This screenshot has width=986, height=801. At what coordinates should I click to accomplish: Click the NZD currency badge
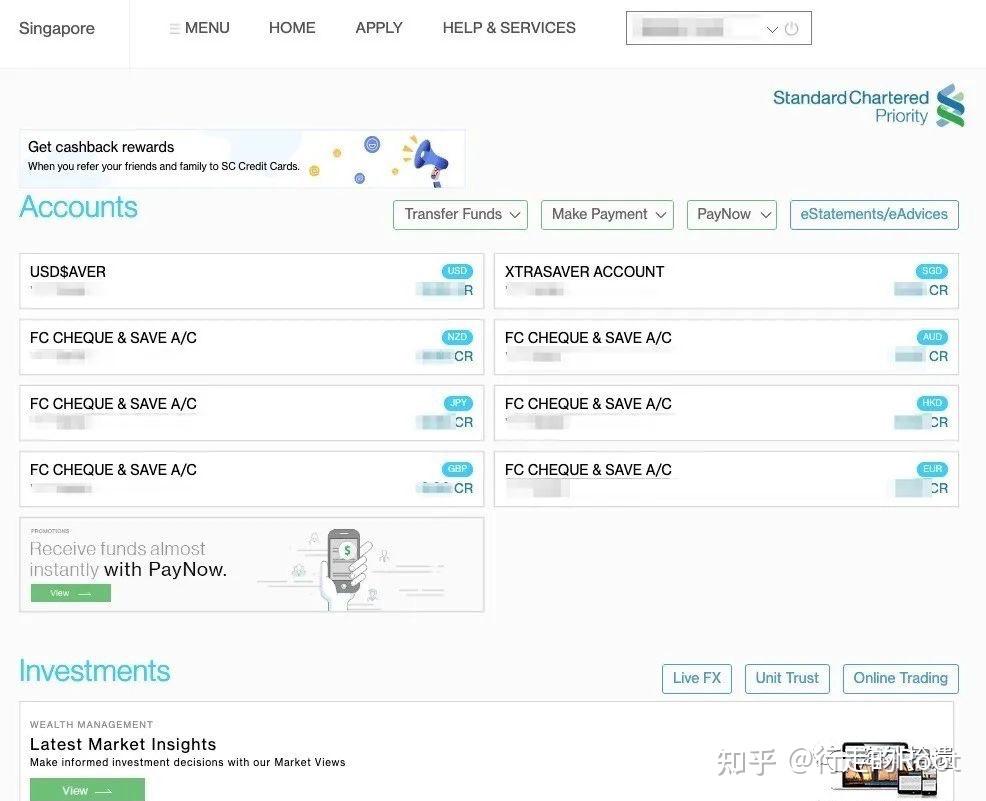coord(457,337)
